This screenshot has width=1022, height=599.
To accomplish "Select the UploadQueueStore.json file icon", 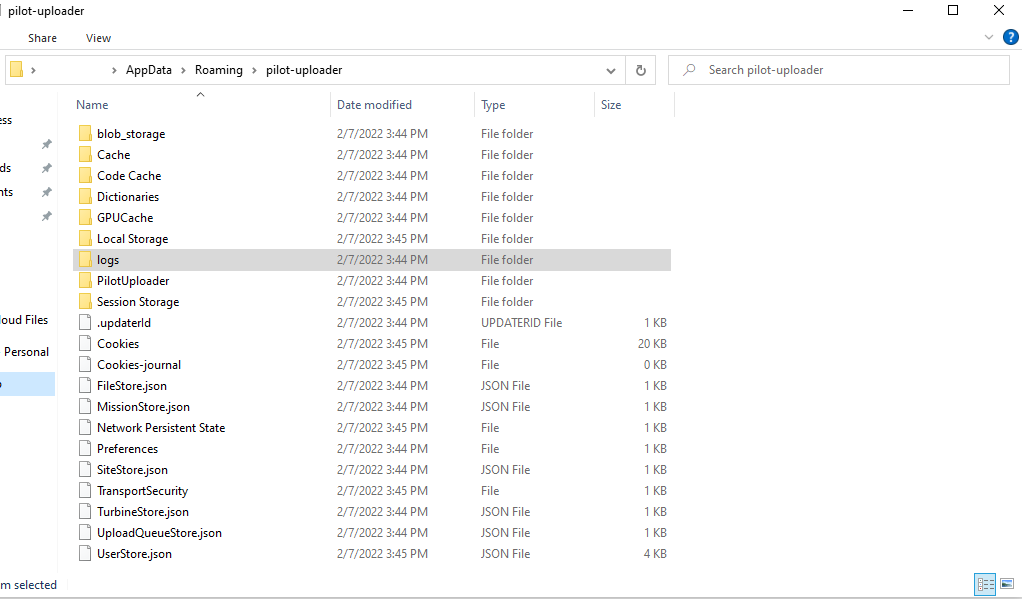I will click(85, 533).
